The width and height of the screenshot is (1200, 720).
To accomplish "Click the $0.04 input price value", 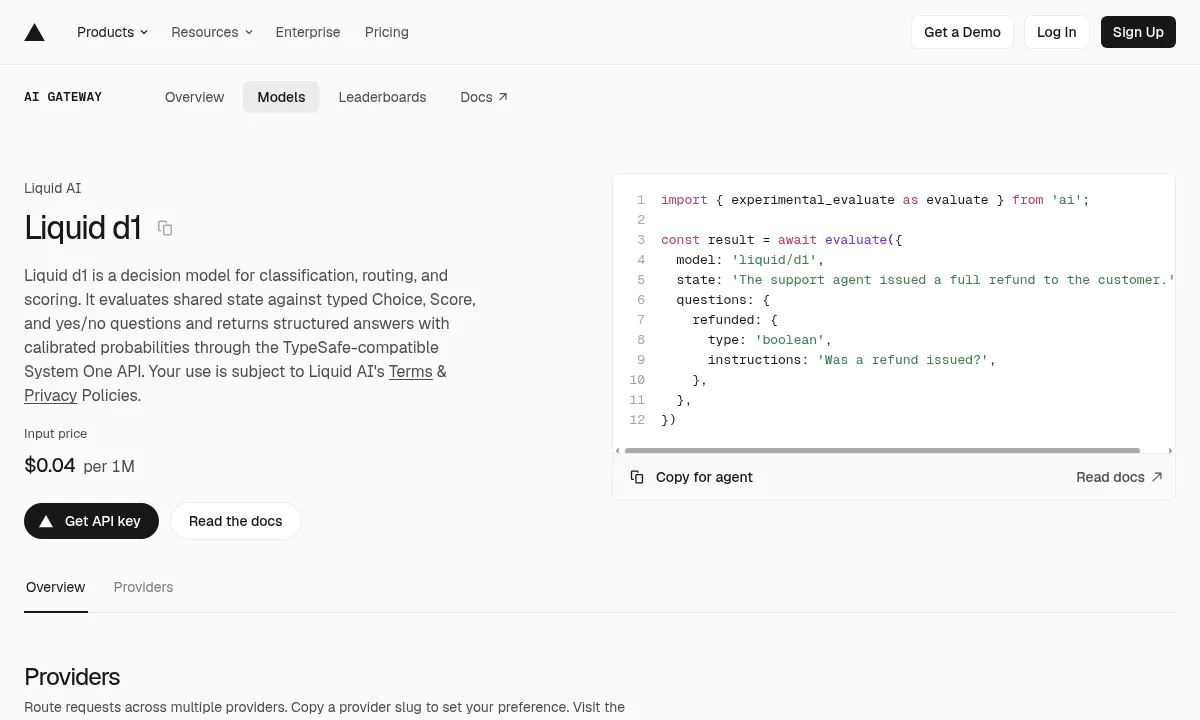I will pyautogui.click(x=50, y=465).
